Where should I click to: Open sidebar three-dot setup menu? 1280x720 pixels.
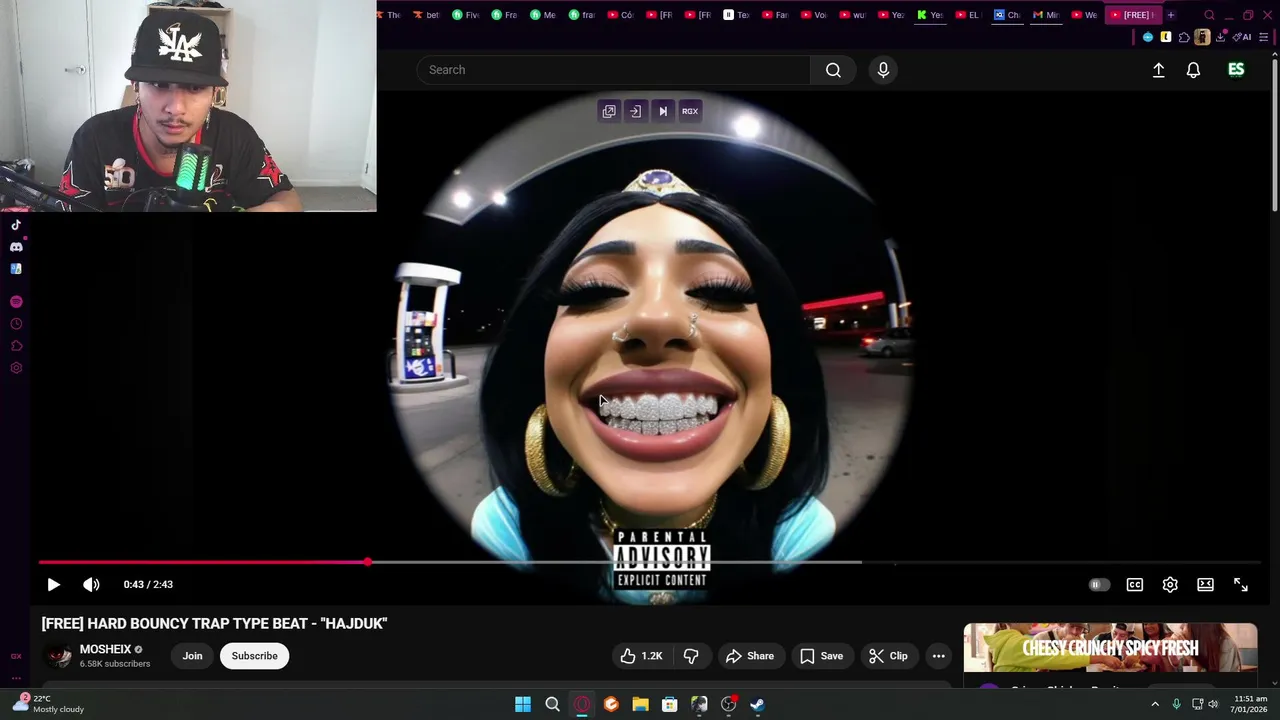tap(16, 678)
